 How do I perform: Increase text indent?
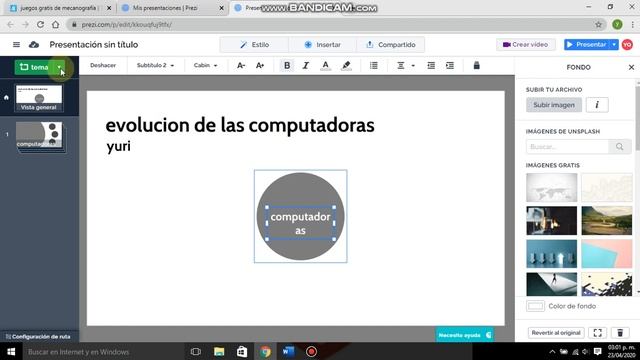pos(450,65)
